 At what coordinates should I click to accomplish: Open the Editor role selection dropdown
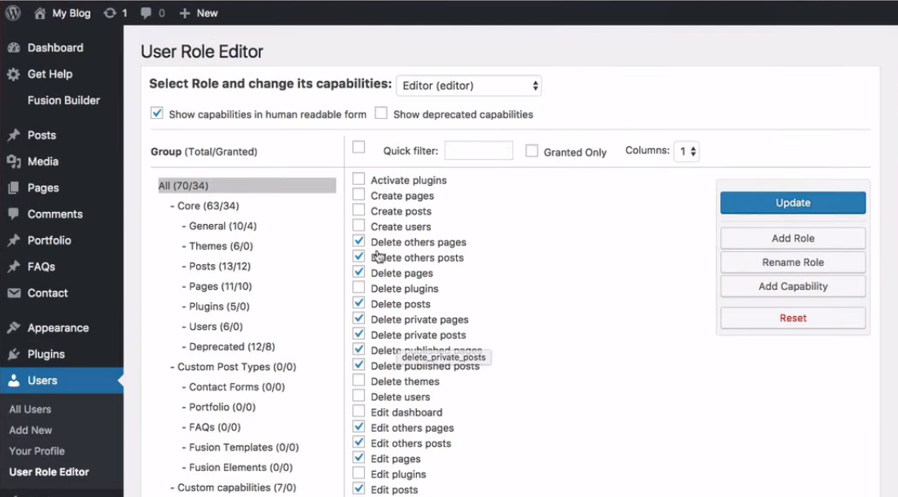point(469,86)
